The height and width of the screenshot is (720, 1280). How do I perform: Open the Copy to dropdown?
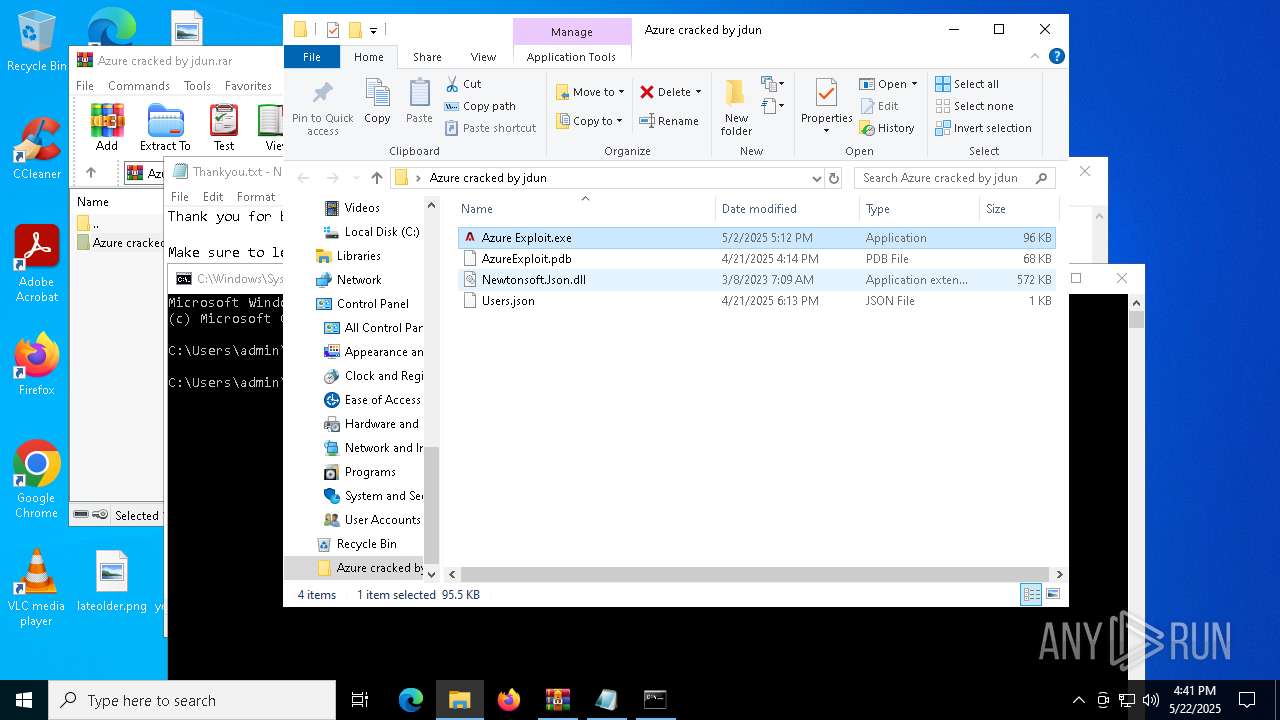[x=589, y=121]
